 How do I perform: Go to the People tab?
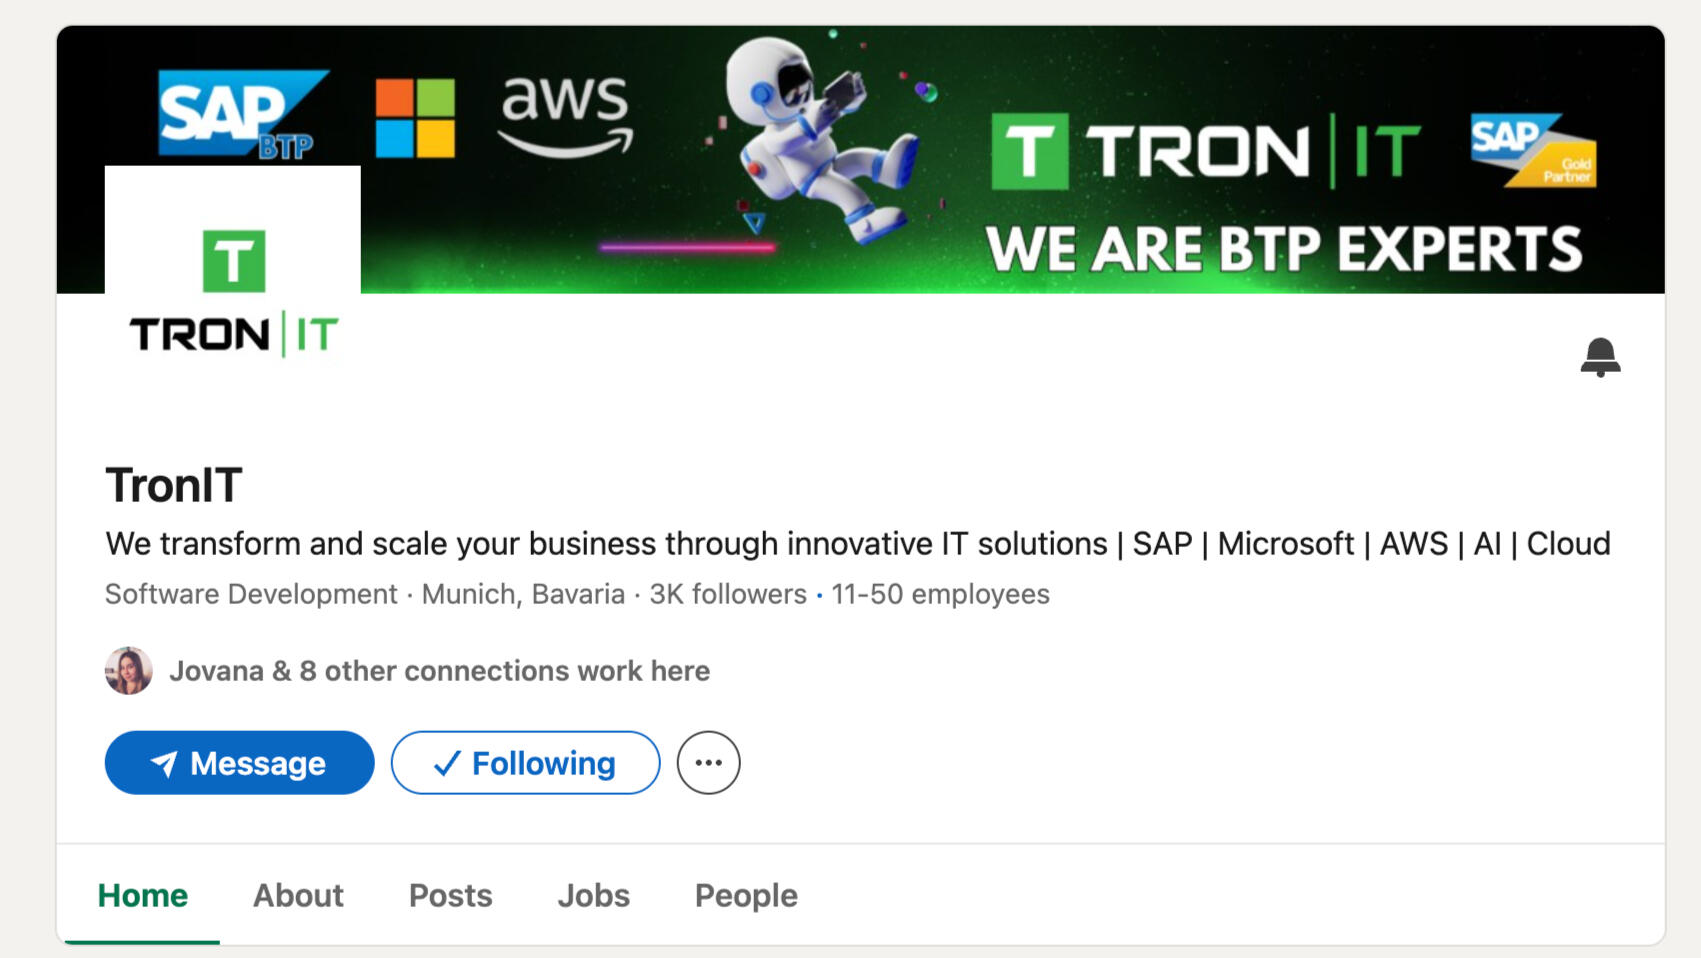(x=746, y=895)
